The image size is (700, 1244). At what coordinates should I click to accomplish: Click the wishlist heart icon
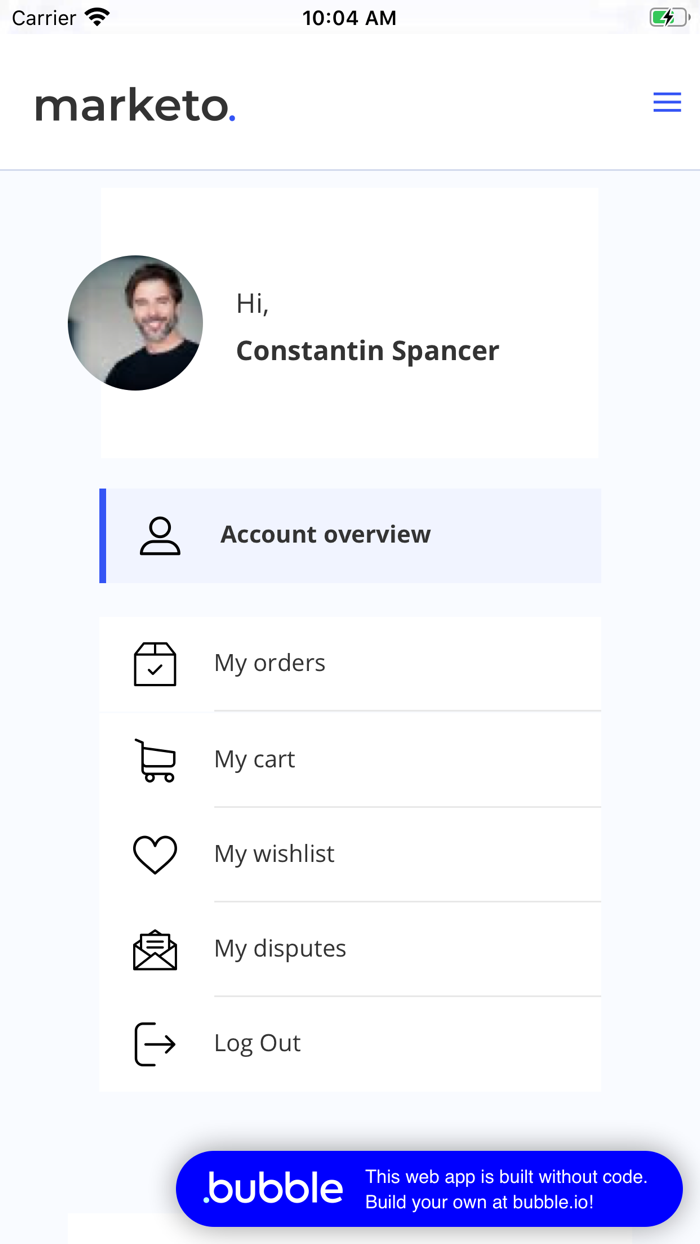(x=155, y=854)
